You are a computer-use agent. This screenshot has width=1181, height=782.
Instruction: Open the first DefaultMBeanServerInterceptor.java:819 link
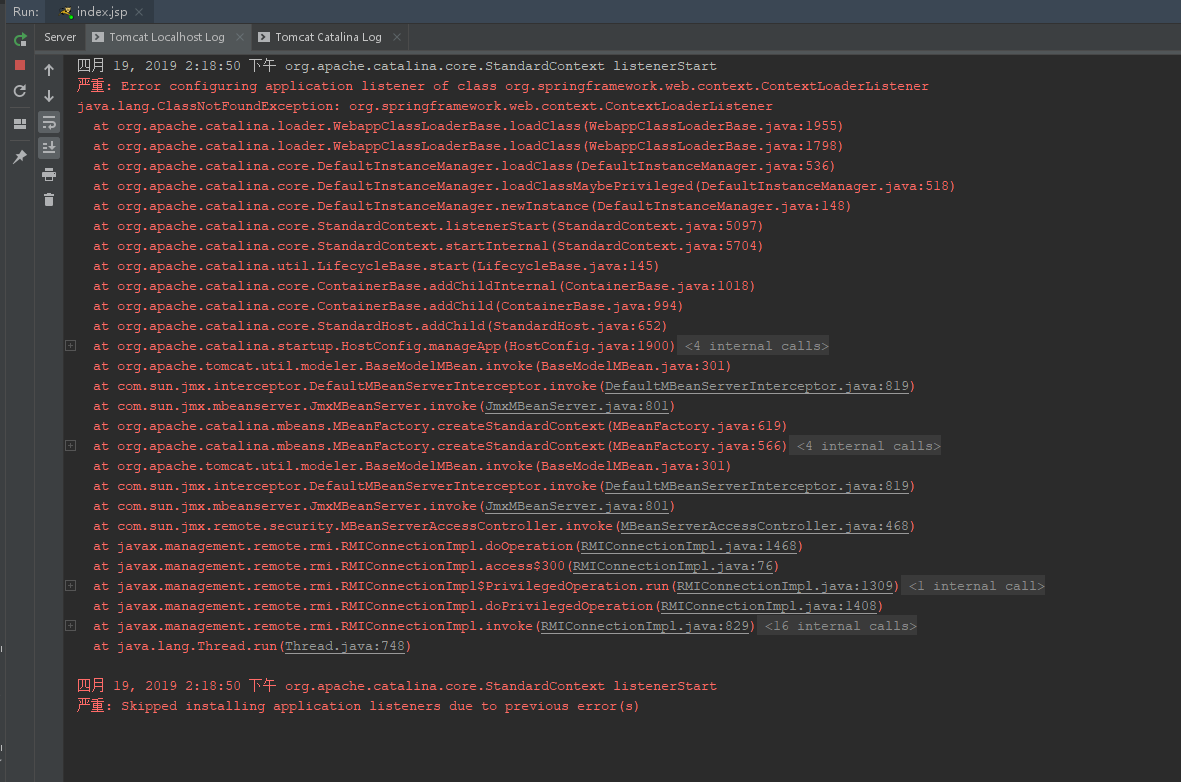[756, 386]
